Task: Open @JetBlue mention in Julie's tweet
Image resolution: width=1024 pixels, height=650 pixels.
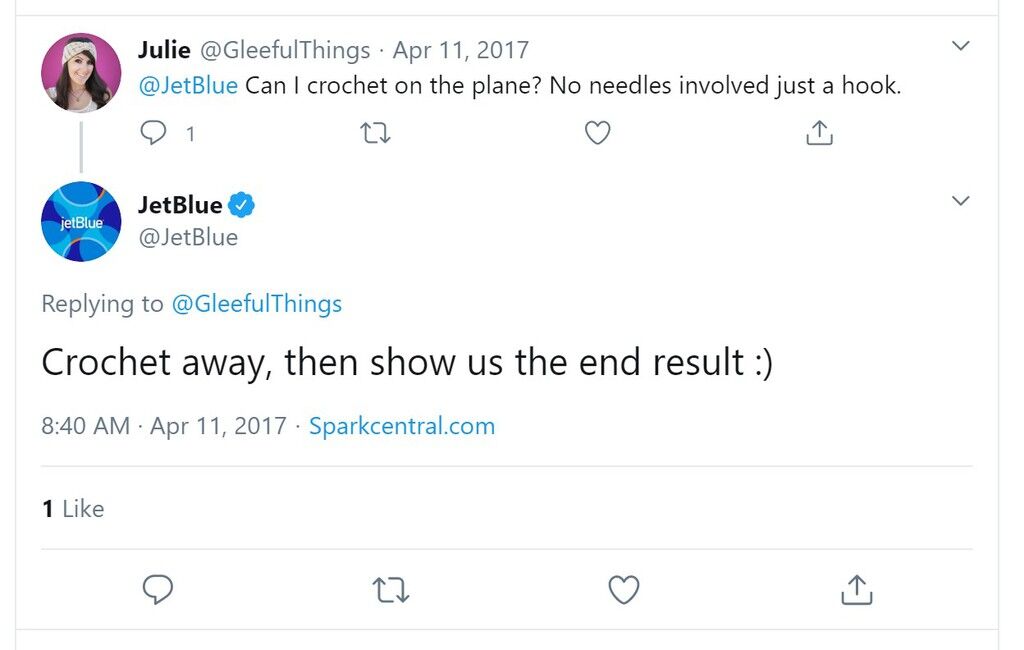Action: tap(188, 86)
